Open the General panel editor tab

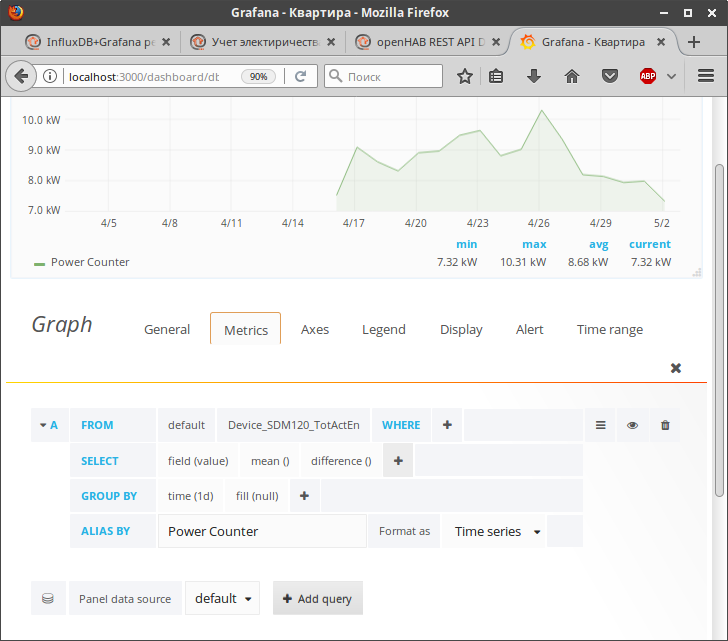click(x=167, y=330)
